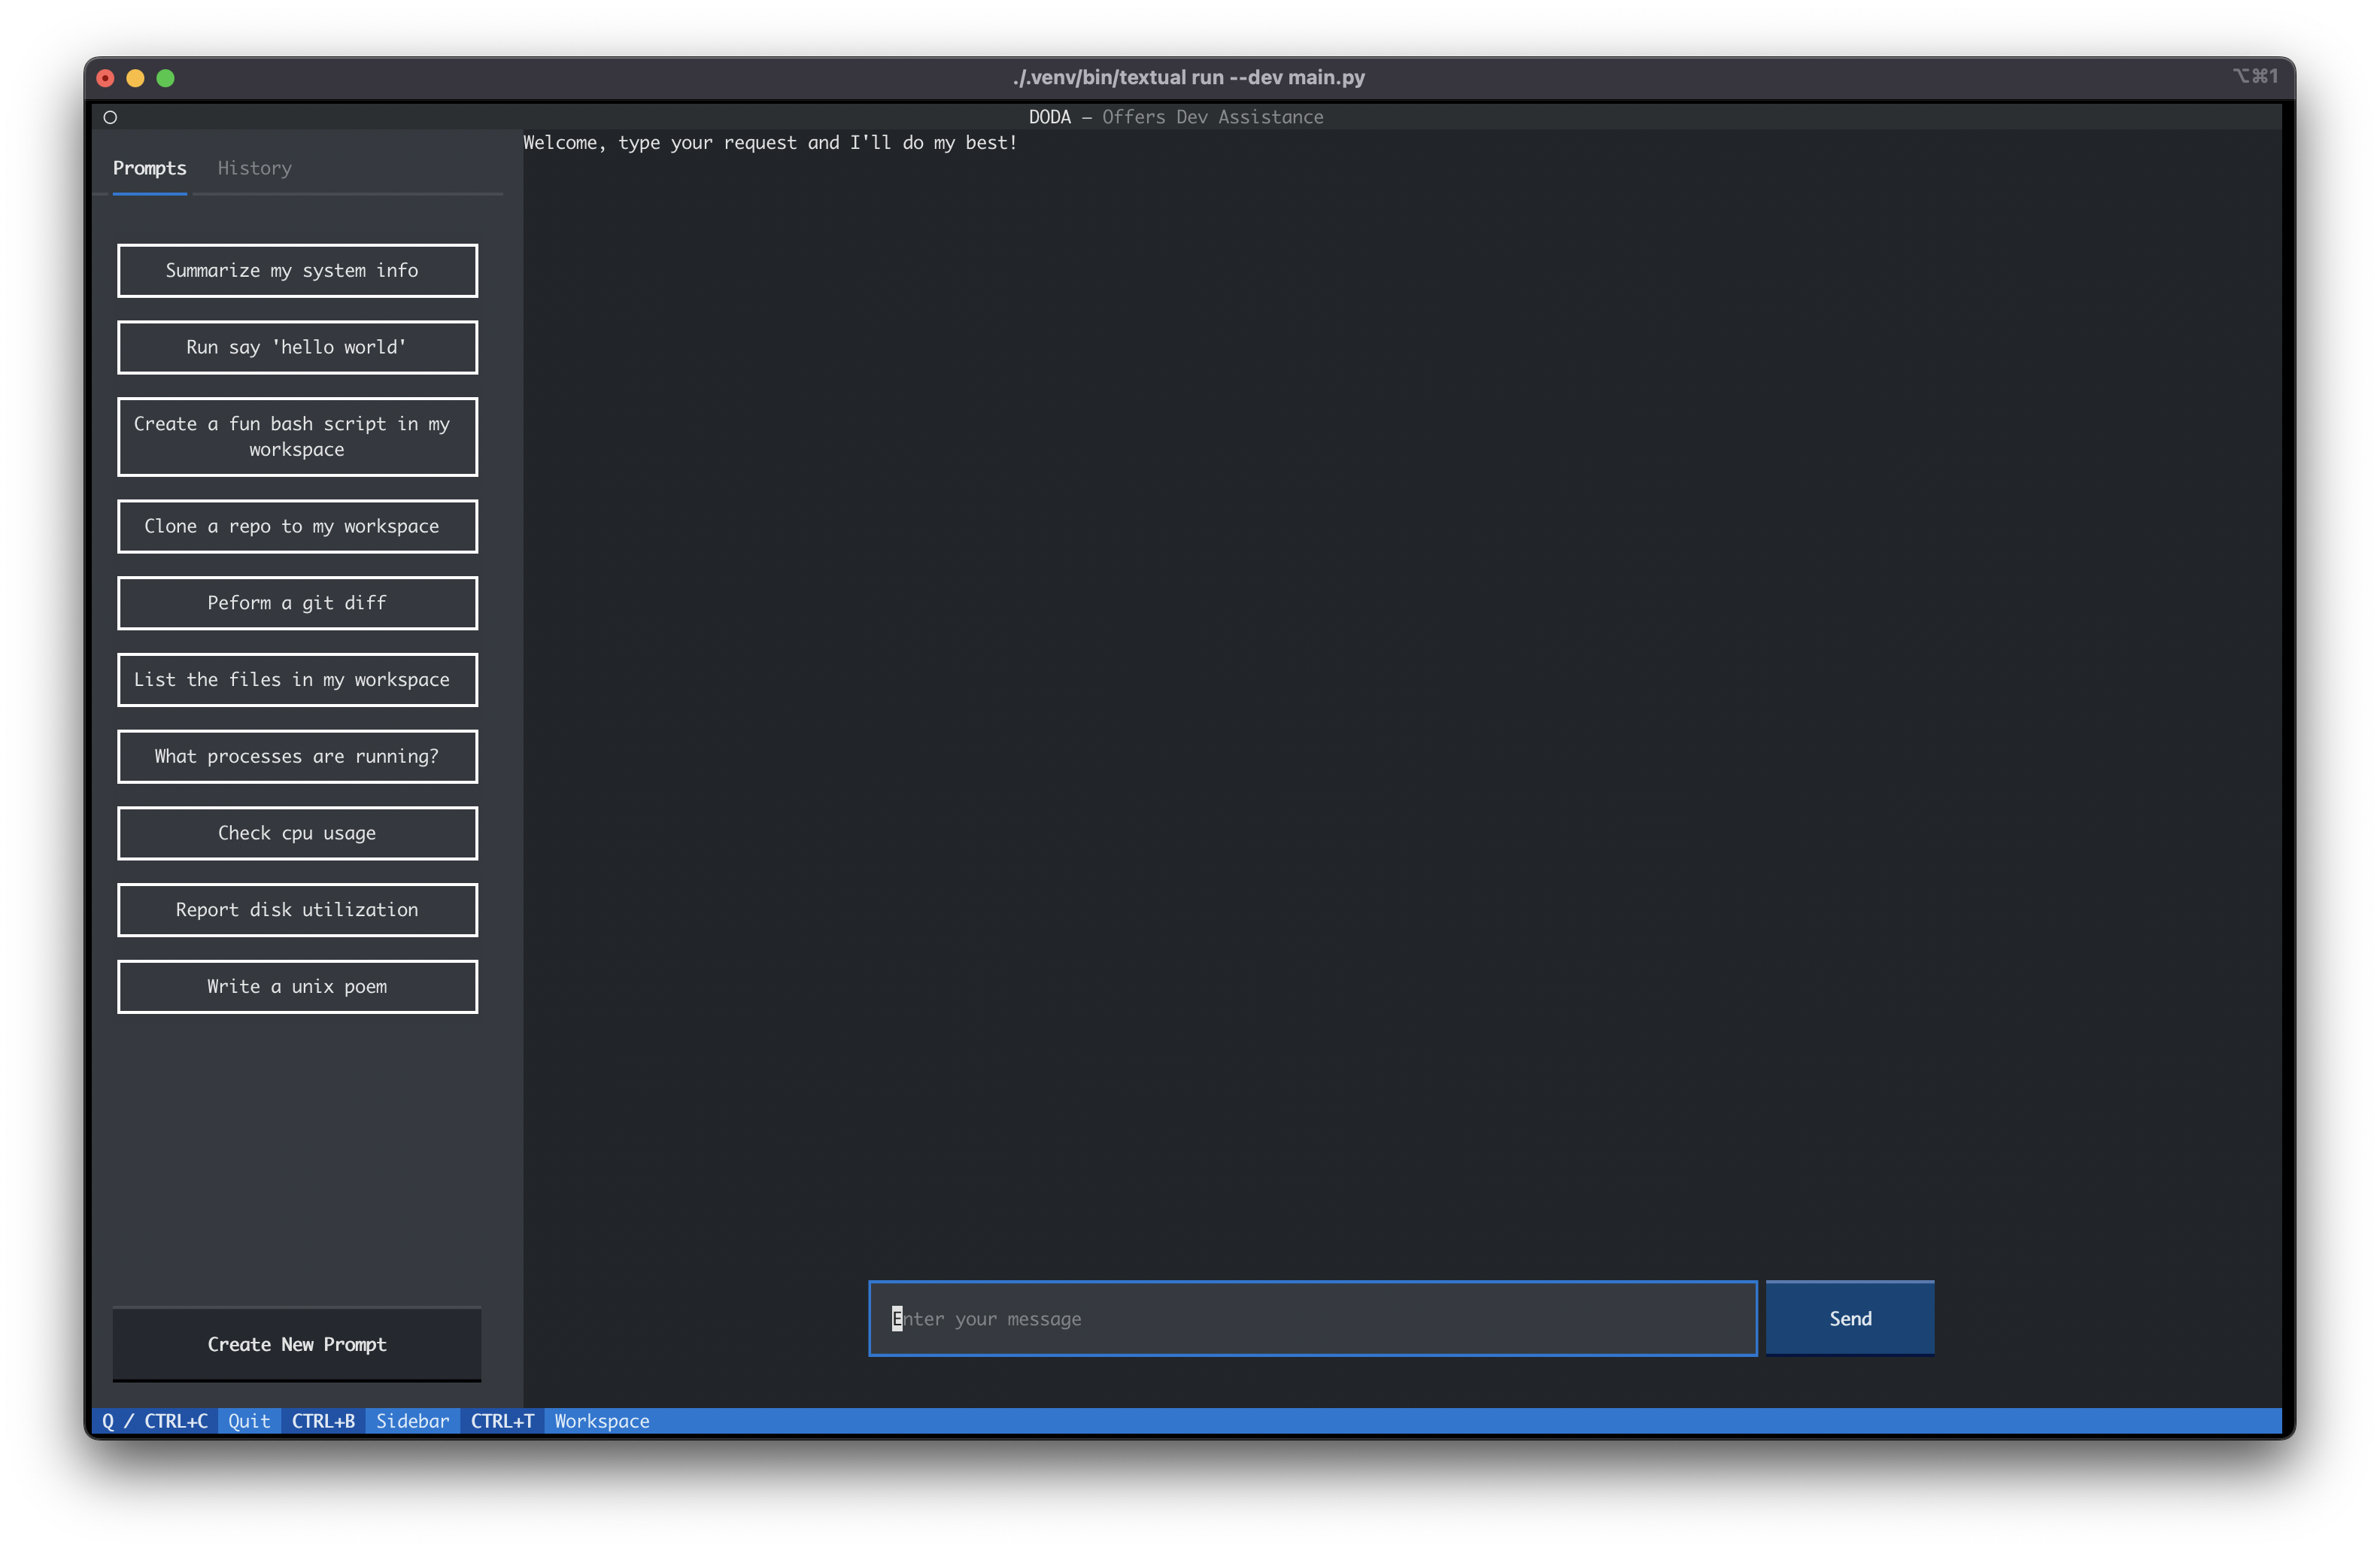The image size is (2380, 1551).
Task: Pick the 'Write a unix poem' prompt
Action: [x=297, y=987]
